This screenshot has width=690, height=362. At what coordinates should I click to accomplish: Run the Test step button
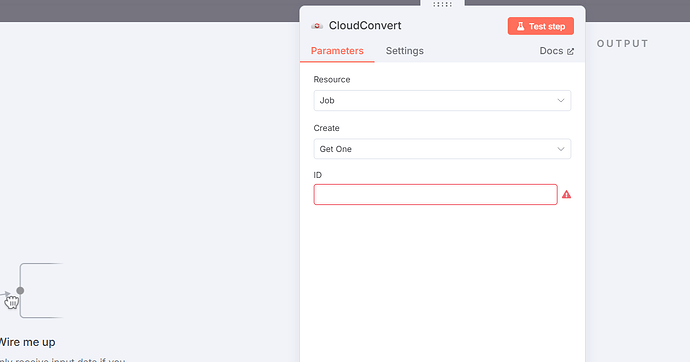point(540,26)
